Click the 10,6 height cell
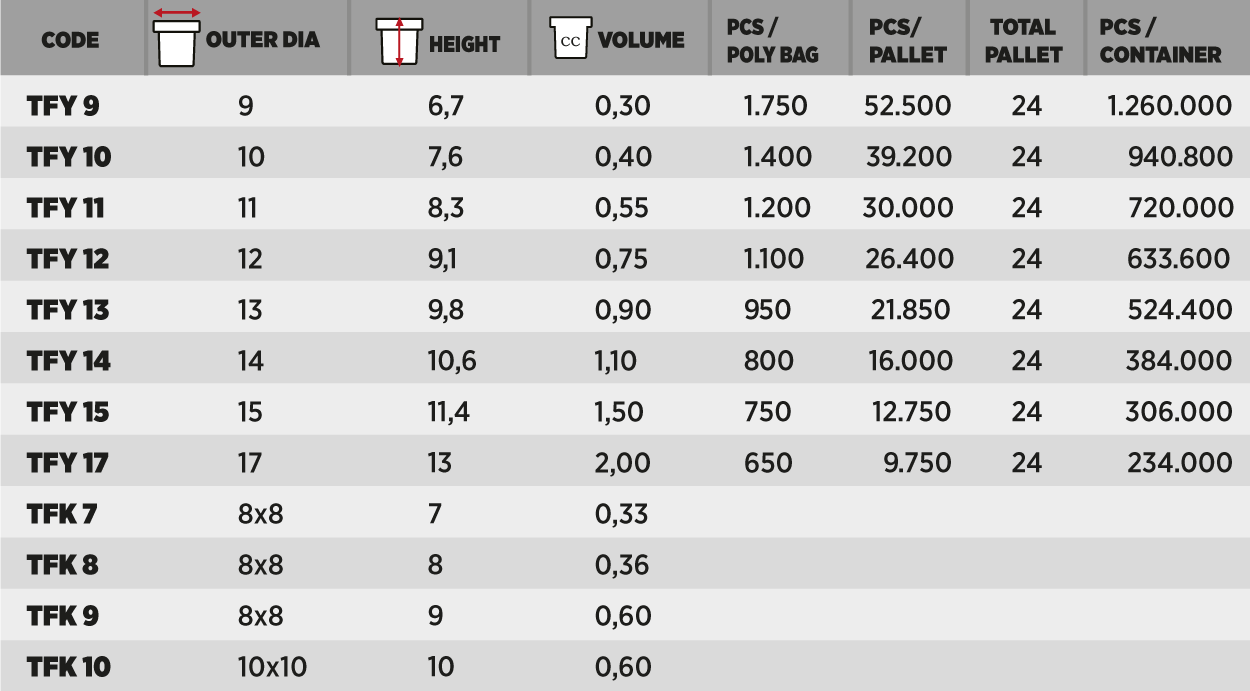This screenshot has height=691, width=1250. pyautogui.click(x=452, y=361)
